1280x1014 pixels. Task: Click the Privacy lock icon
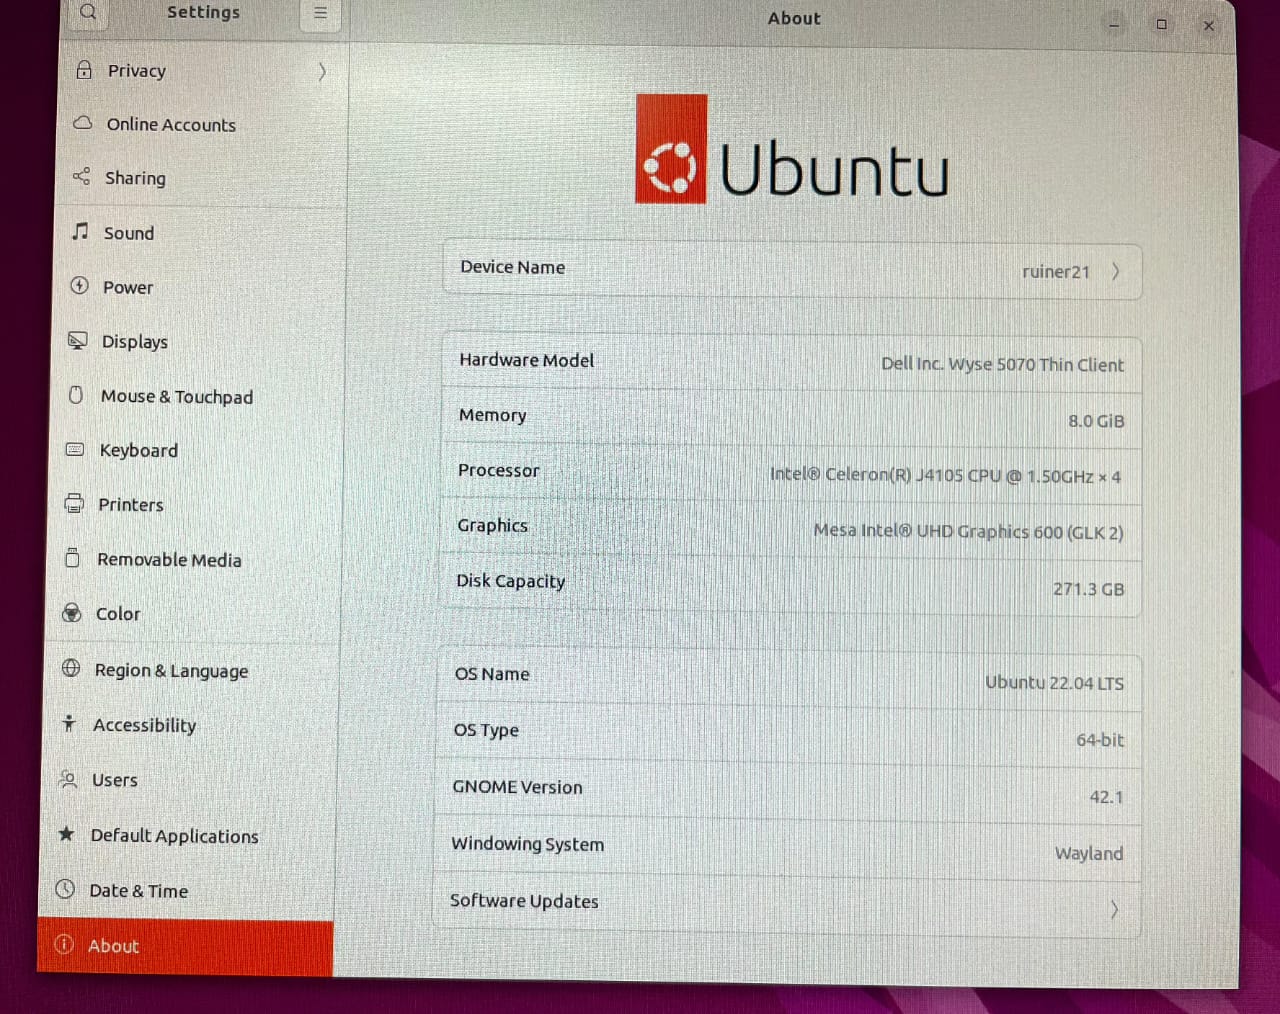84,70
